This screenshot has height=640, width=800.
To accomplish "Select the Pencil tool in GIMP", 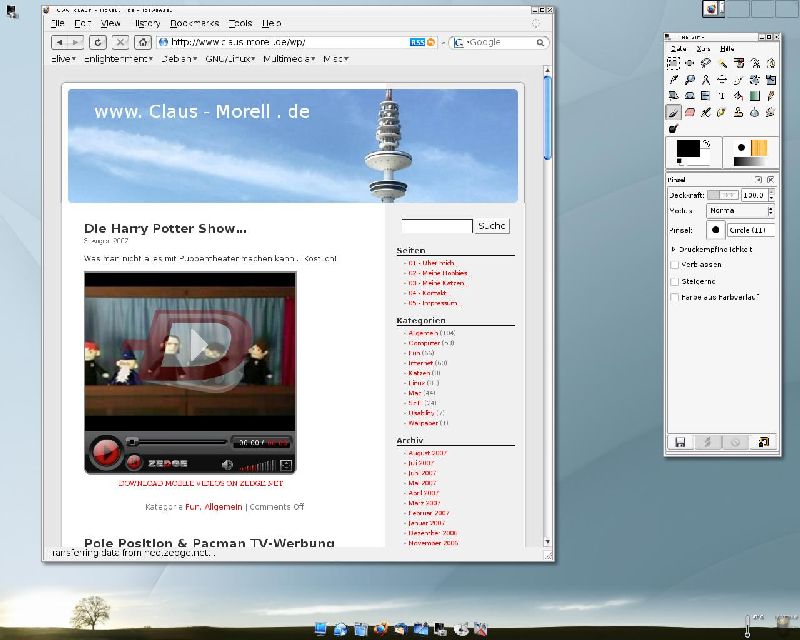I will (x=771, y=96).
